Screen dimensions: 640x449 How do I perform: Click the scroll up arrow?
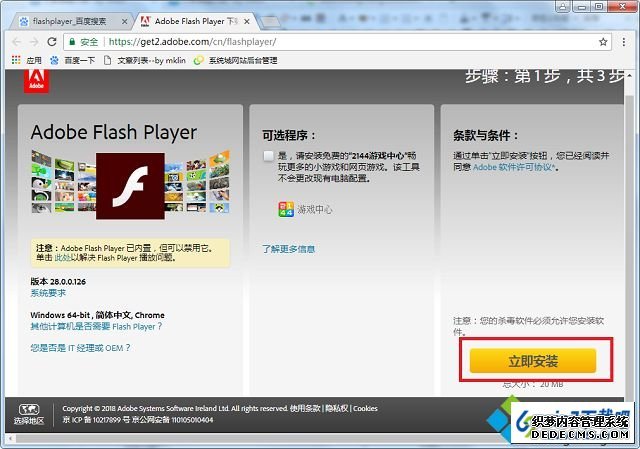[x=629, y=75]
